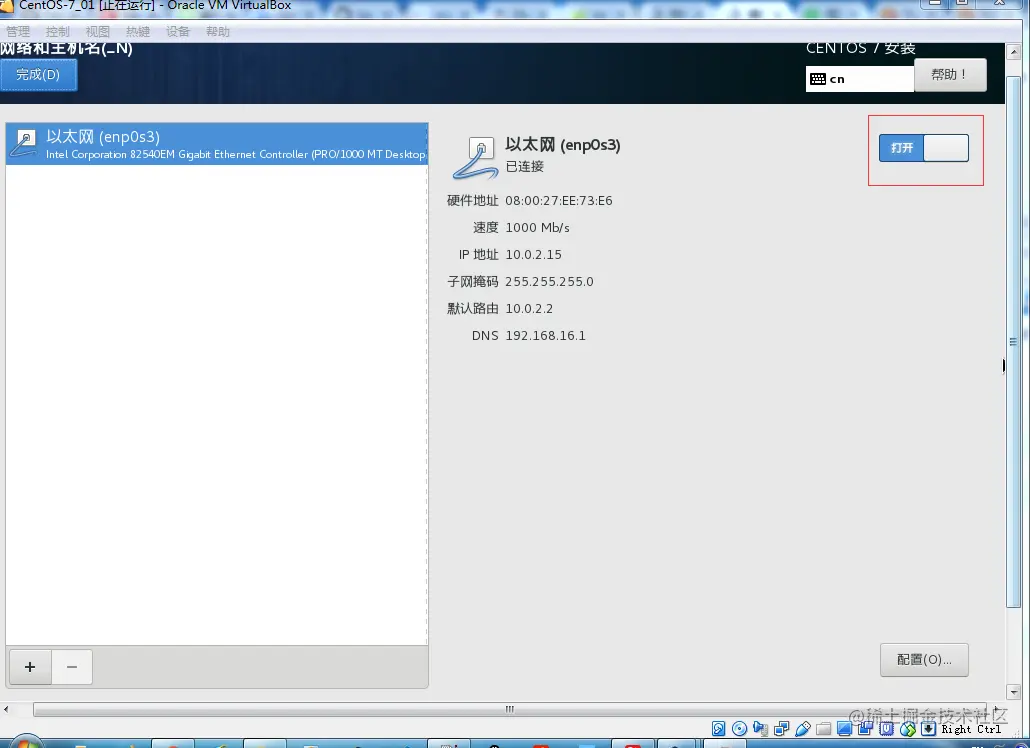Click the '已连接' connection status text
The width and height of the screenshot is (1030, 748).
point(525,167)
